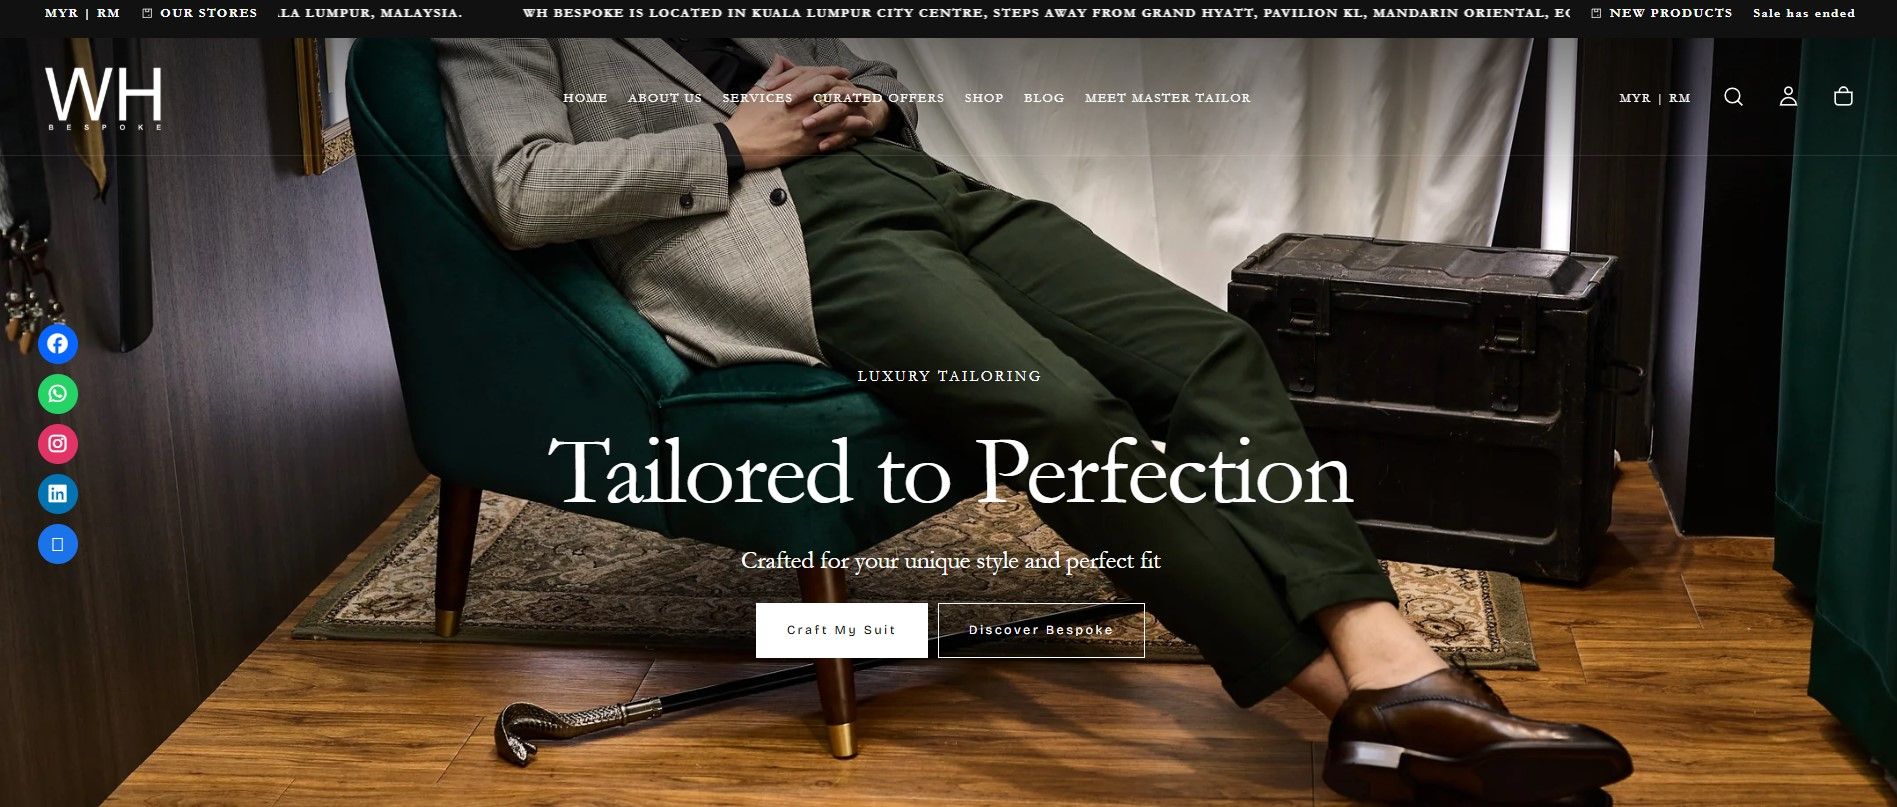Screen dimensions: 1897x807
Task: Open the search icon in header
Action: coord(1733,97)
